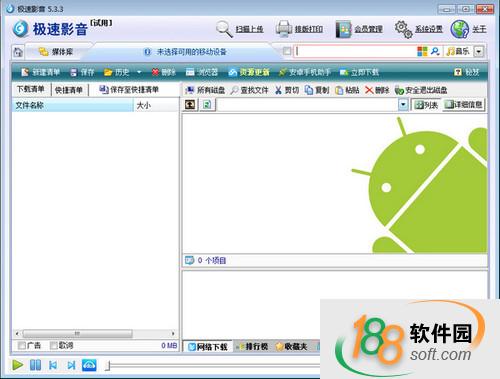500x379 pixels.
Task: Expand the music category dropdown
Action: pyautogui.click(x=479, y=51)
